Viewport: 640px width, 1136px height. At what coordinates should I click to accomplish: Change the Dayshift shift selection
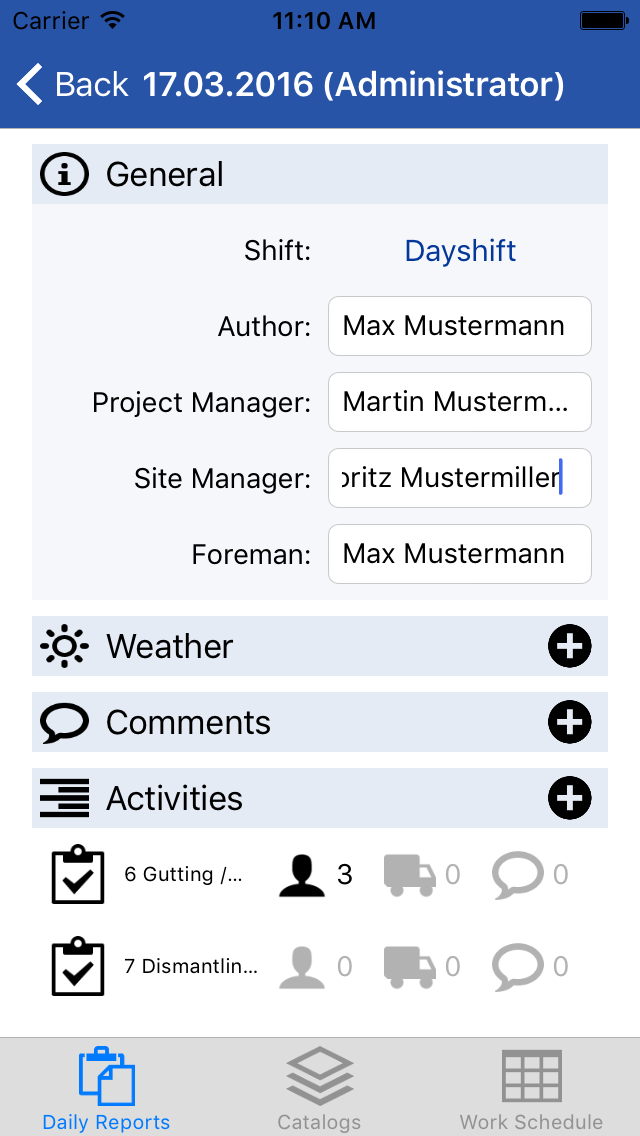[460, 251]
